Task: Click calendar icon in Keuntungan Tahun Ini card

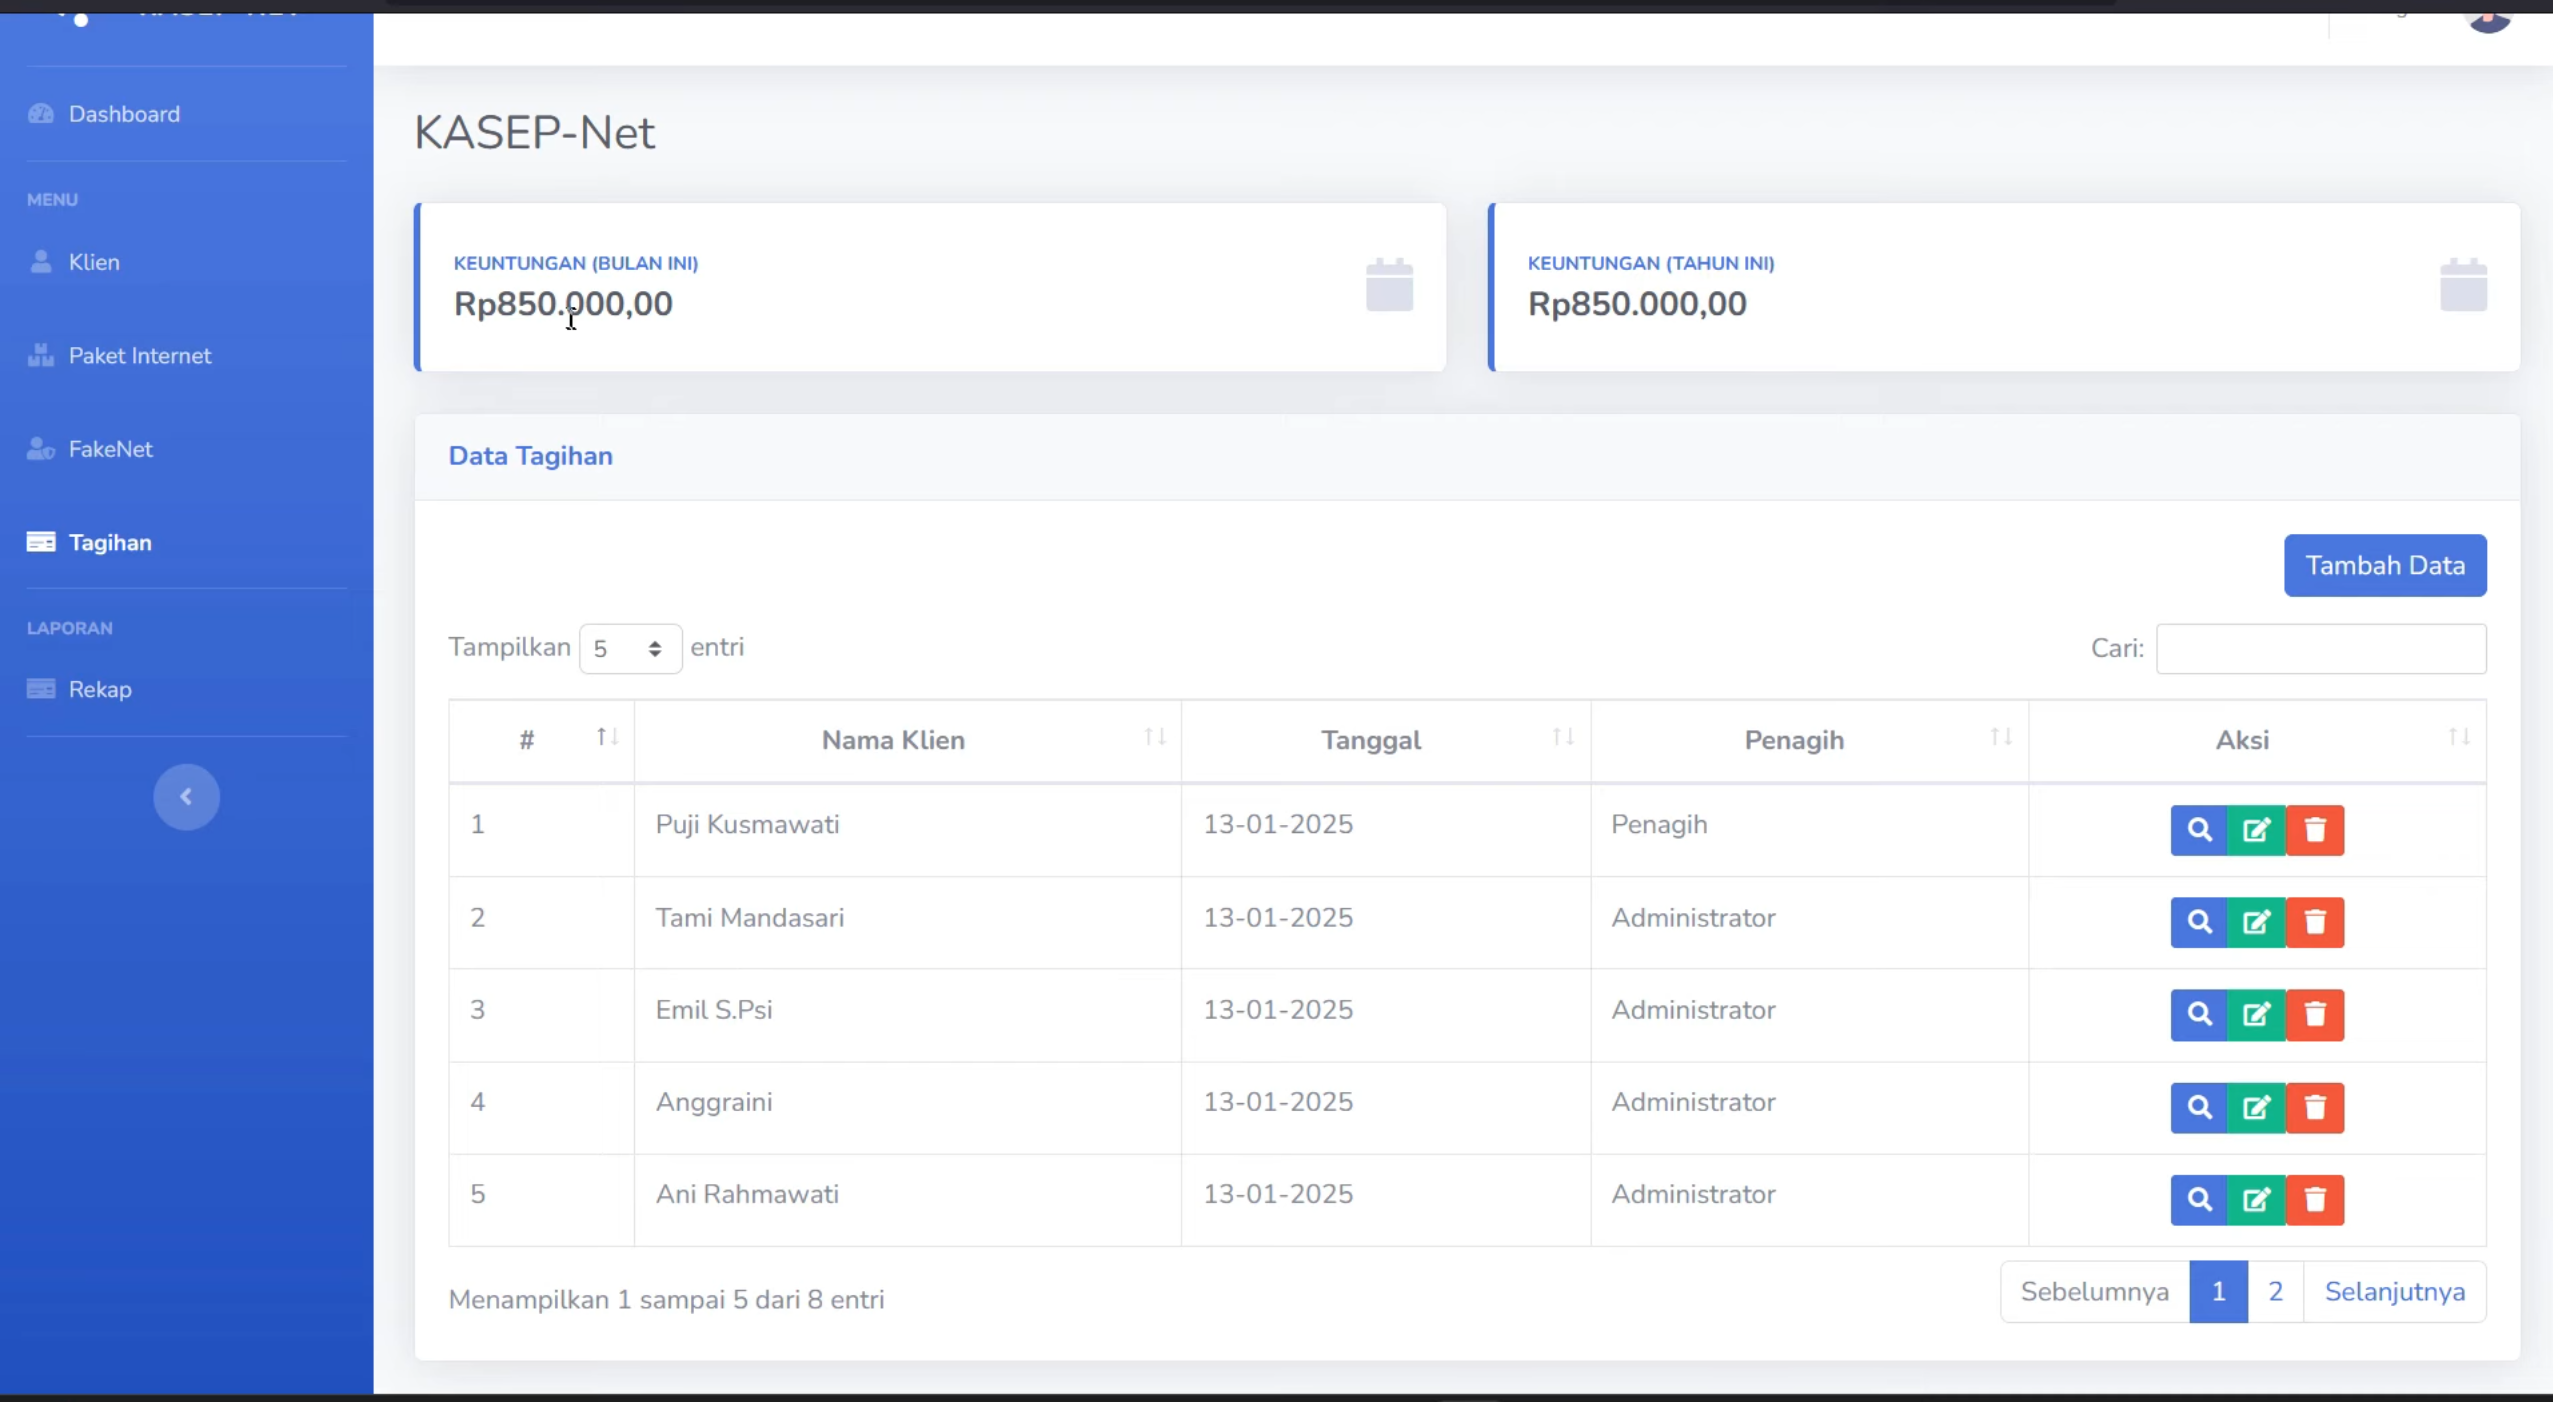Action: [x=2463, y=285]
